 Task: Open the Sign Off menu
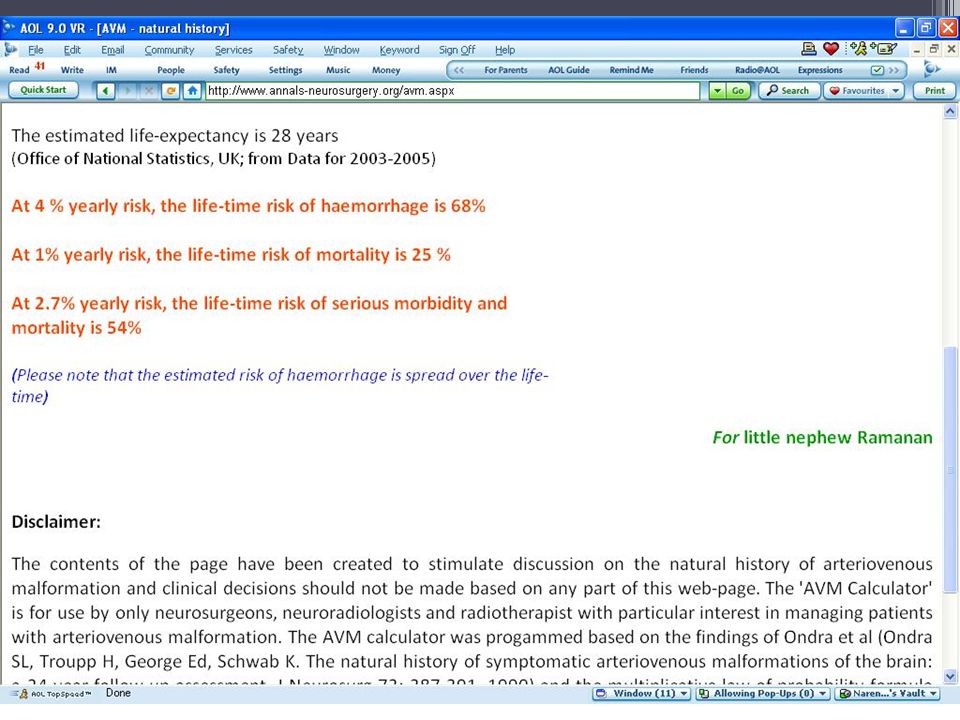pos(457,50)
